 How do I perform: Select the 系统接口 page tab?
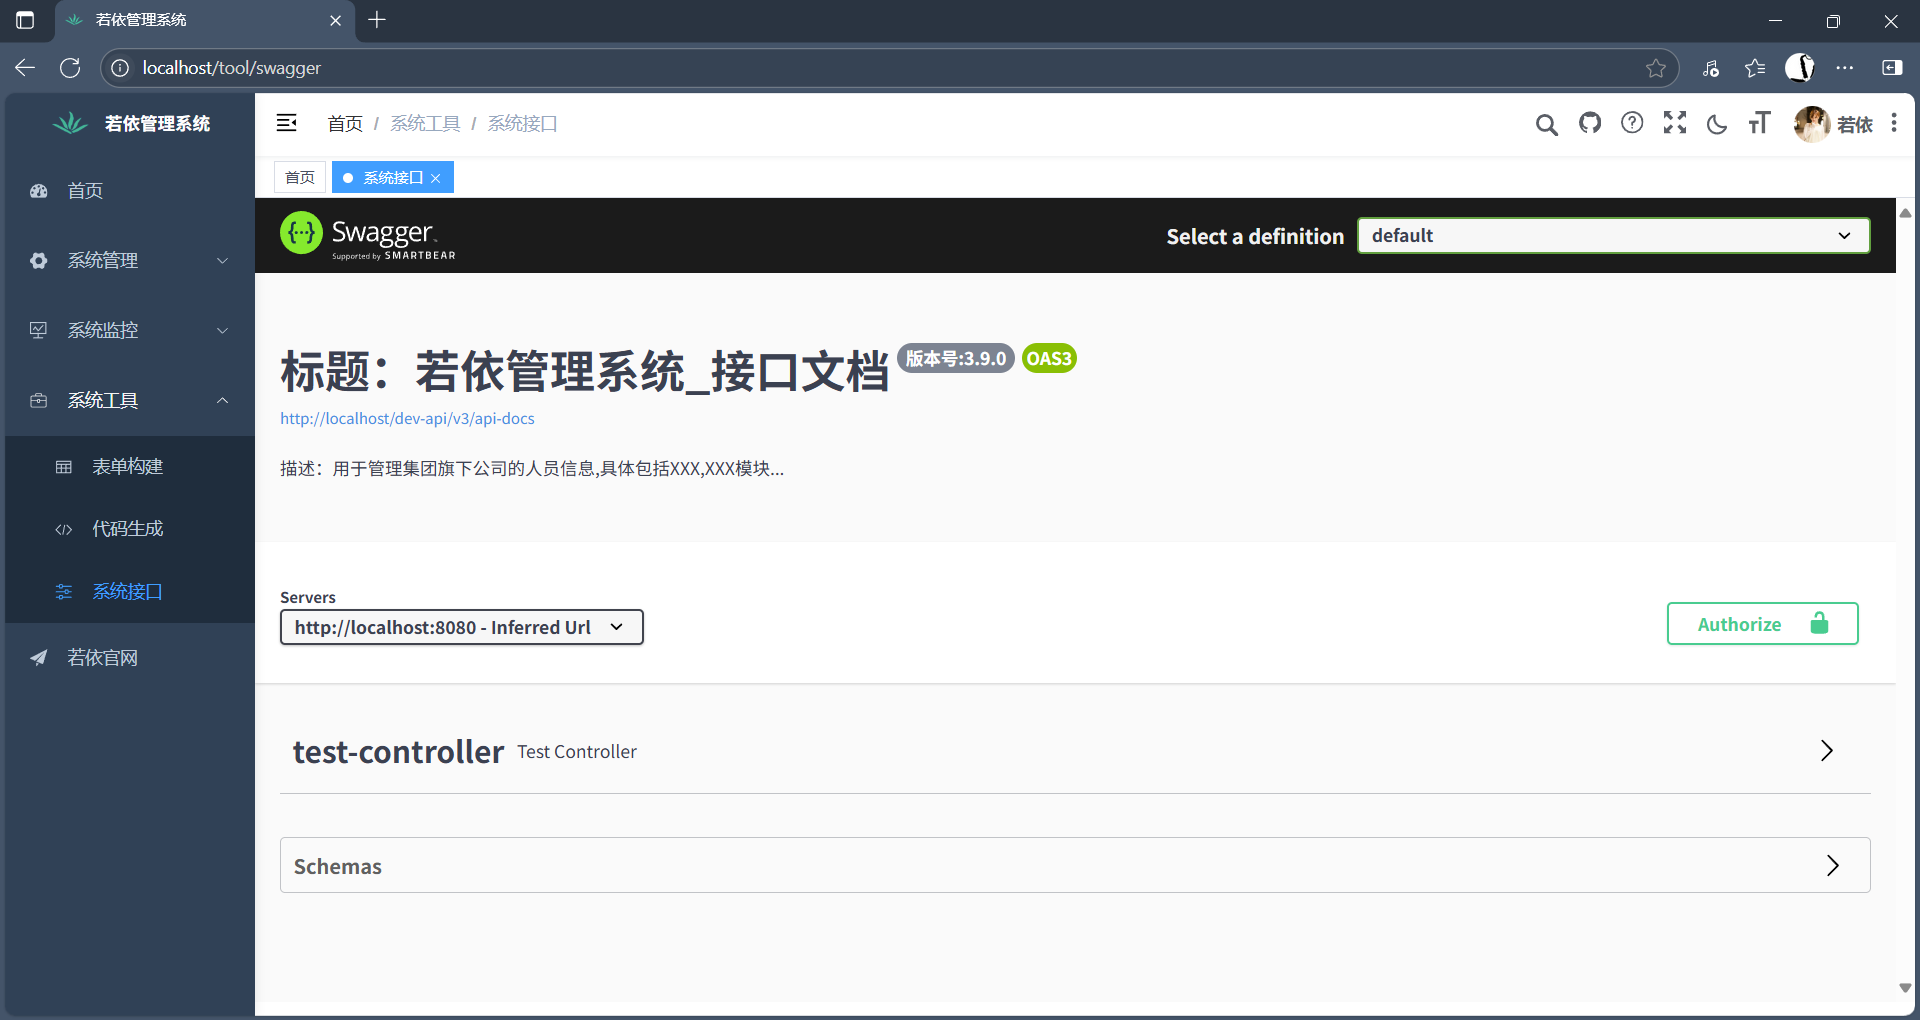[393, 177]
